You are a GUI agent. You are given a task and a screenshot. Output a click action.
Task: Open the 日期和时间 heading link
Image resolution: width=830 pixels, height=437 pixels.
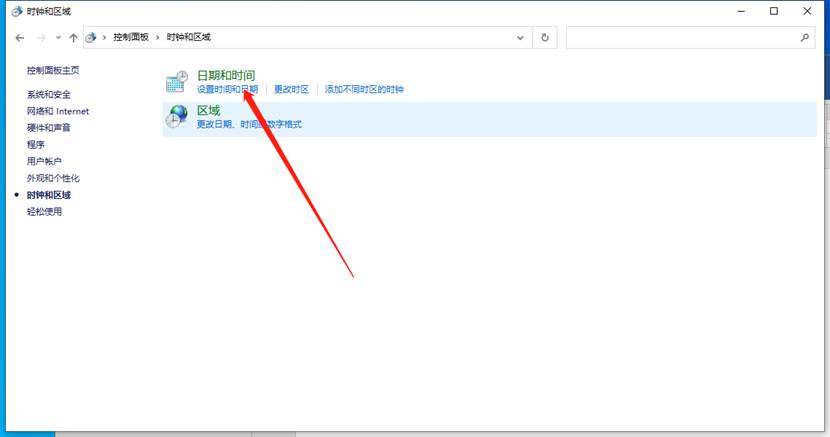tap(226, 75)
